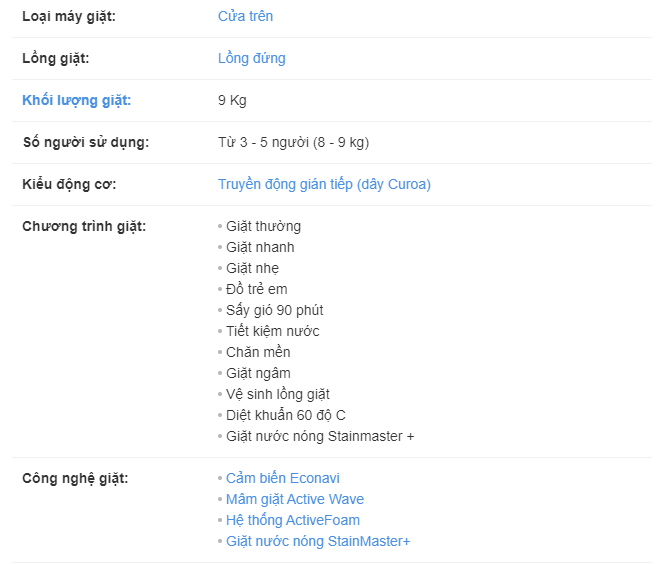Click the 'Loại máy giặt:' label
The image size is (669, 564).
(69, 17)
